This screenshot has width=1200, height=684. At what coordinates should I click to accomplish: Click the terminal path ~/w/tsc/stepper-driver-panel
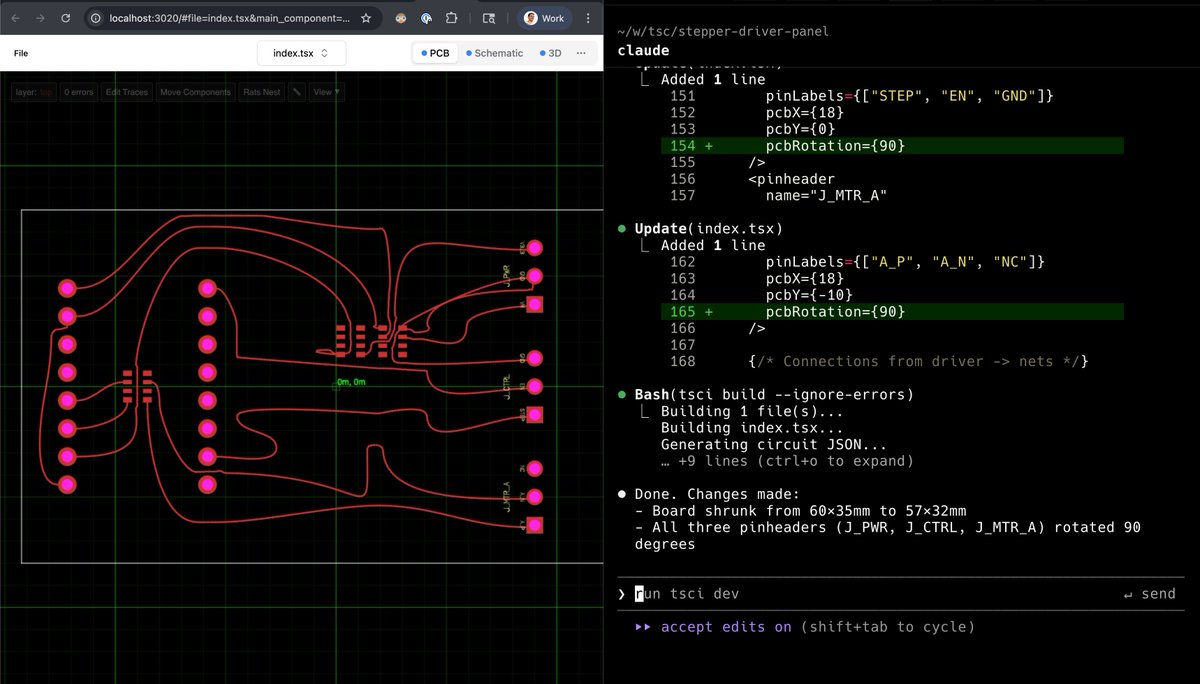(723, 32)
